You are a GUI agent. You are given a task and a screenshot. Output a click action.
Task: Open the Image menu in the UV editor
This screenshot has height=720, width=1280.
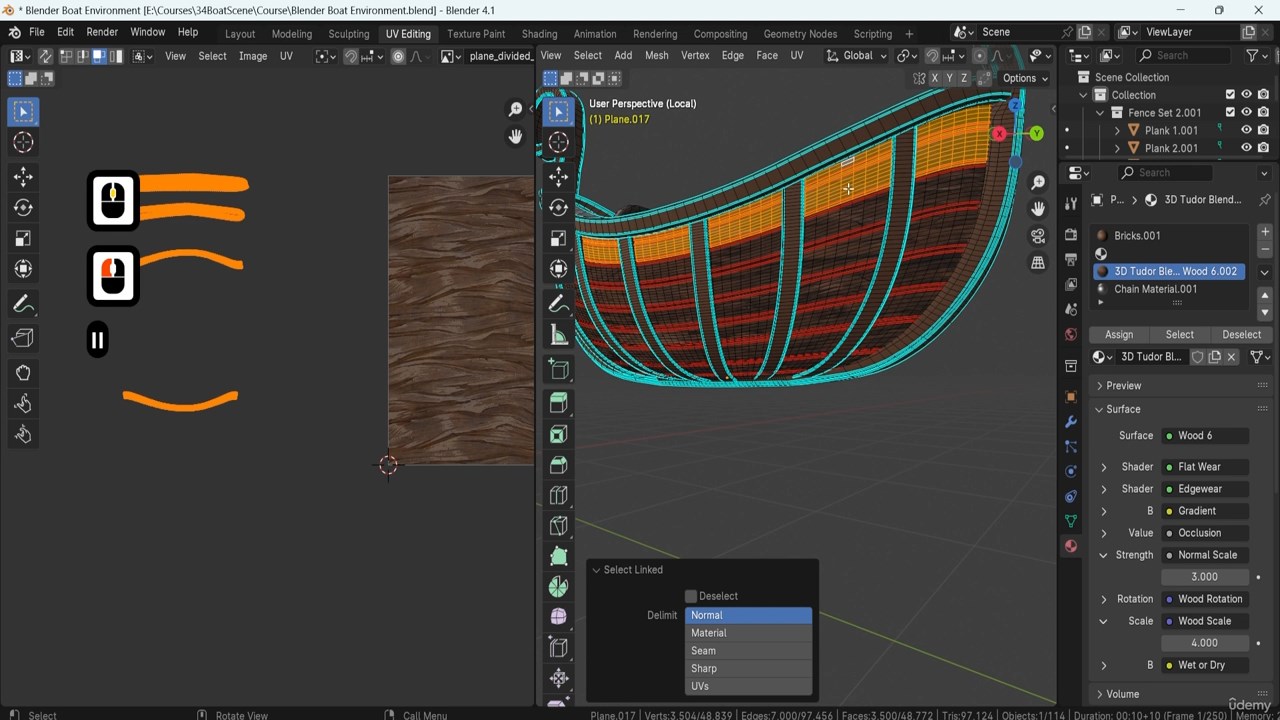point(252,56)
